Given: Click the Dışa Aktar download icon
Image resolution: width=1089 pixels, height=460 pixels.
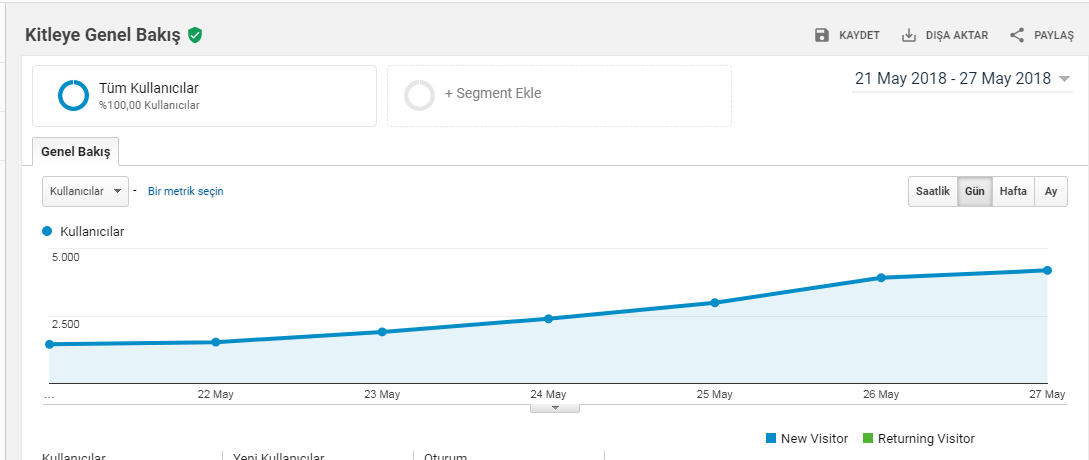Looking at the screenshot, I should [x=908, y=35].
